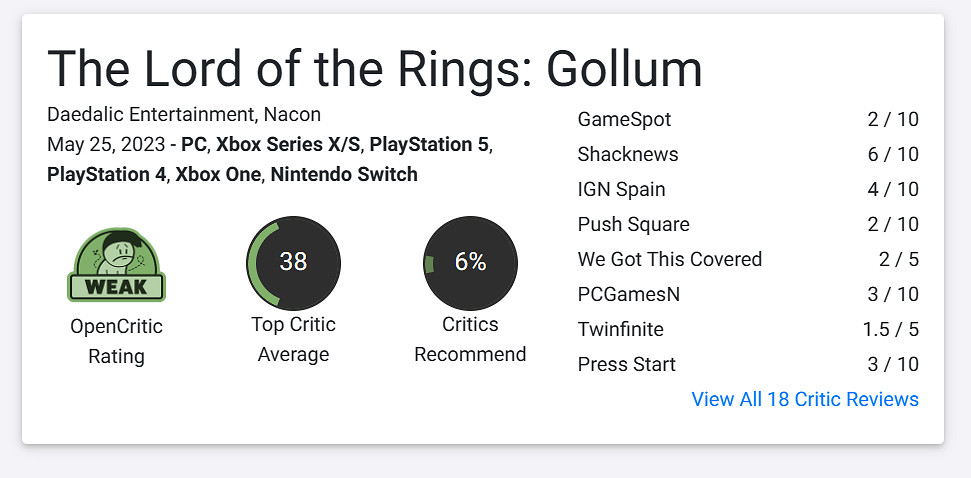
Task: Select the IGN Spain review
Action: click(x=621, y=190)
